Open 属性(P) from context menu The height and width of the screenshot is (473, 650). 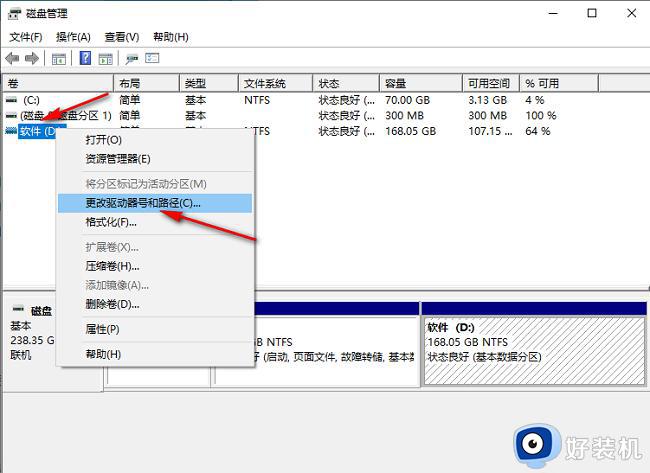pos(155,330)
